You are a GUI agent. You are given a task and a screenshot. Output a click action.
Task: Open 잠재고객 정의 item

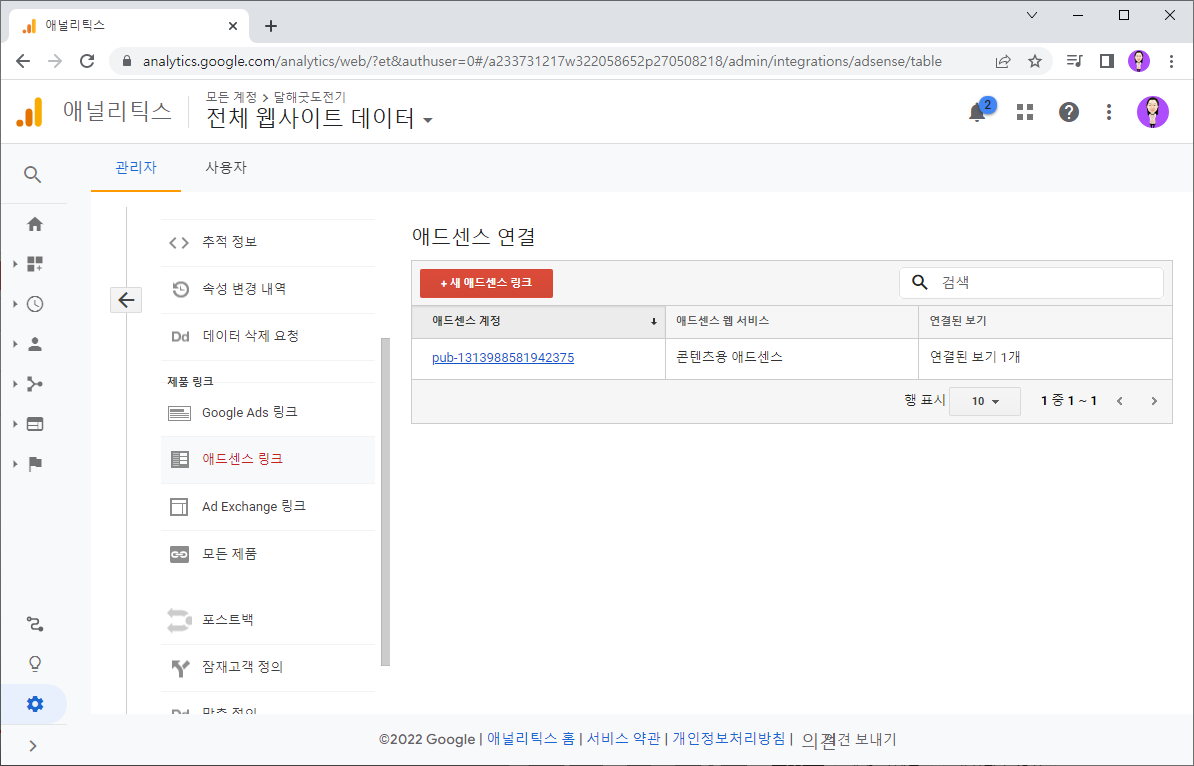pos(268,667)
